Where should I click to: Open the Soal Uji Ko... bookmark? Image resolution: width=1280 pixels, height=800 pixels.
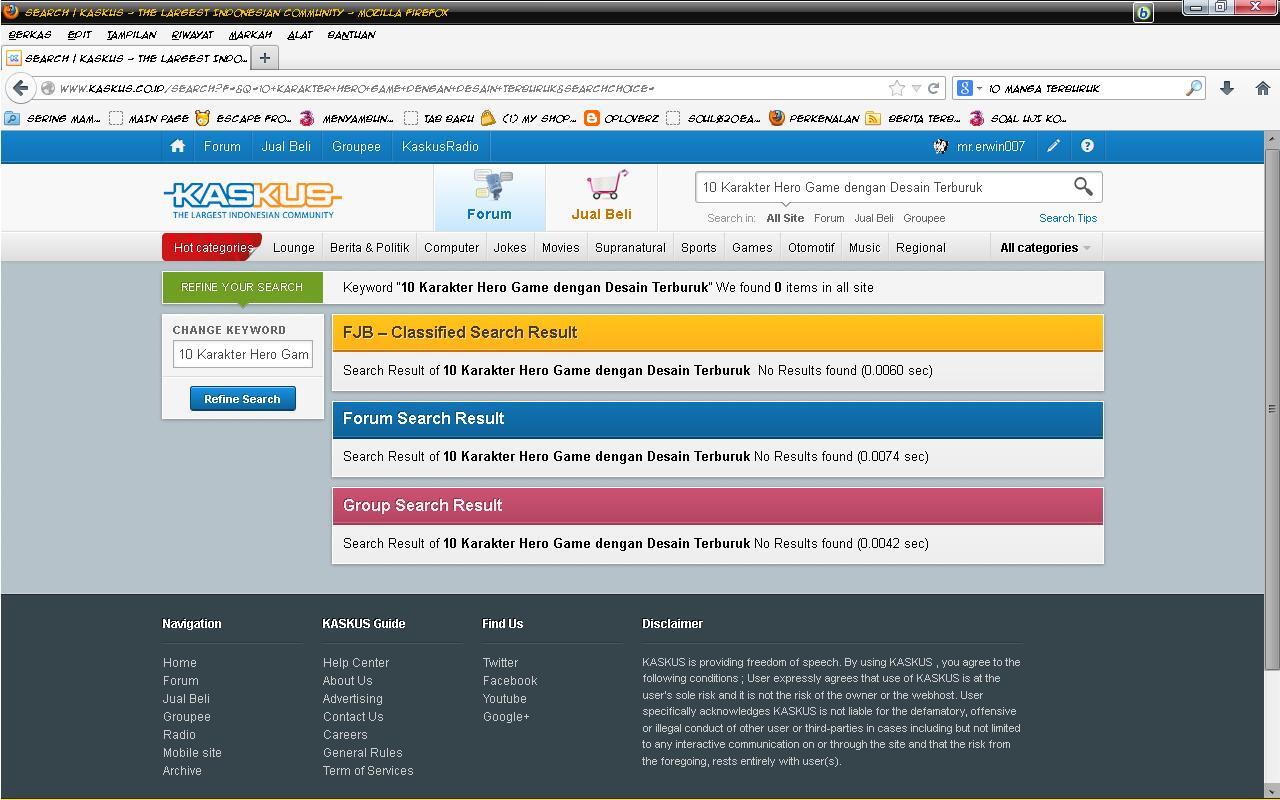pyautogui.click(x=1018, y=118)
